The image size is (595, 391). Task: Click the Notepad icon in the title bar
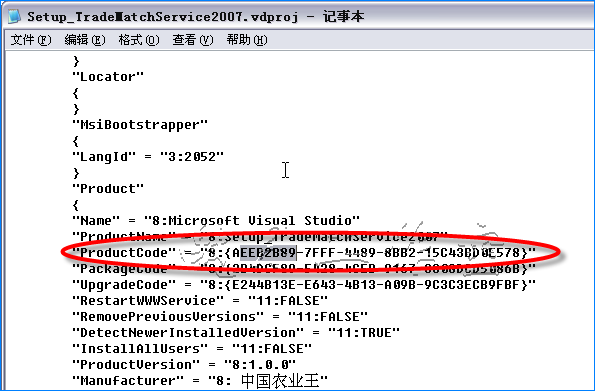click(x=14, y=16)
